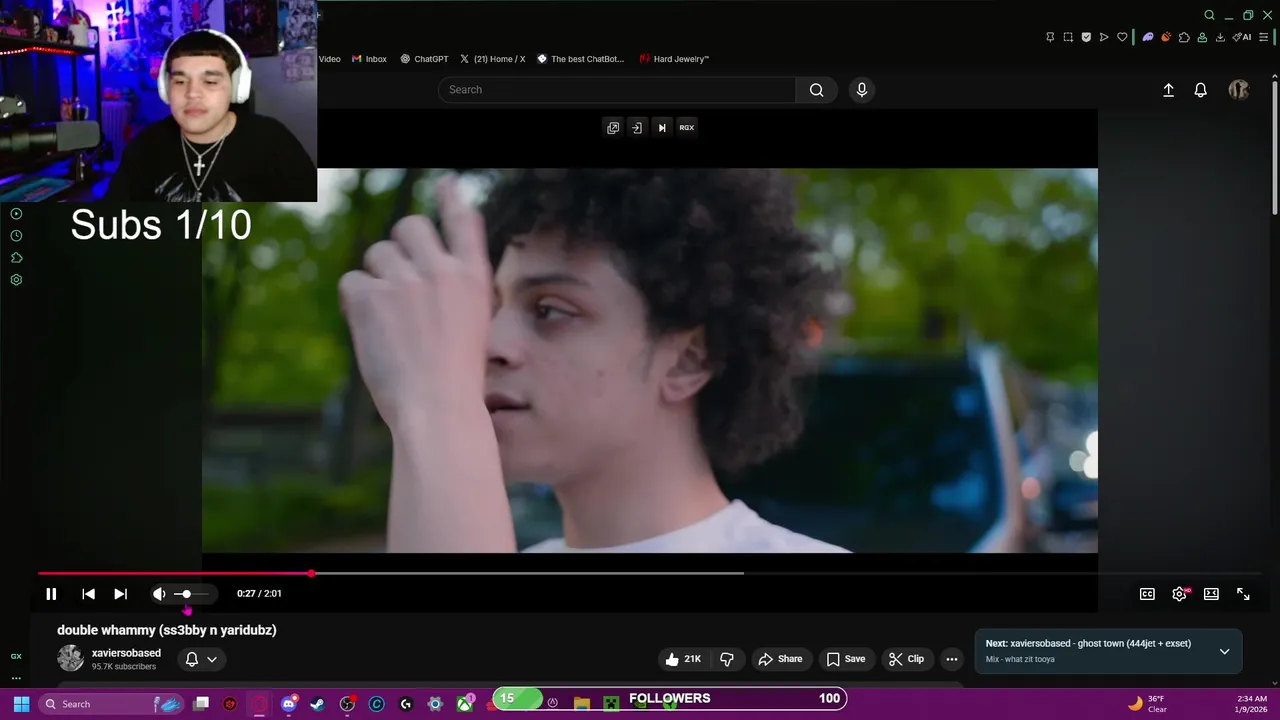Toggle closed captions (CC) on the player
Viewport: 1280px width, 720px height.
(x=1147, y=594)
